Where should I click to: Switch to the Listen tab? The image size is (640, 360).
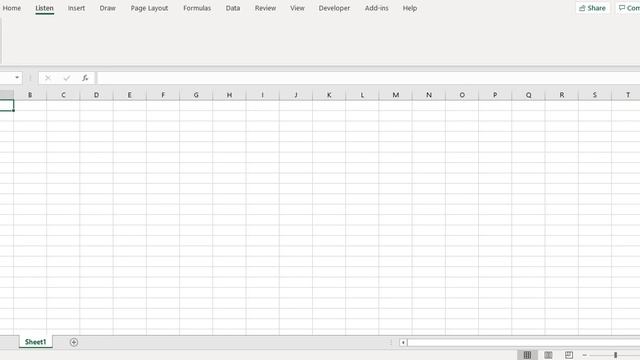tap(44, 8)
